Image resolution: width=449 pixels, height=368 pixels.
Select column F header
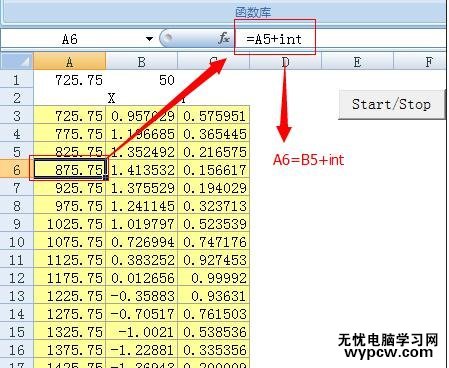point(420,61)
